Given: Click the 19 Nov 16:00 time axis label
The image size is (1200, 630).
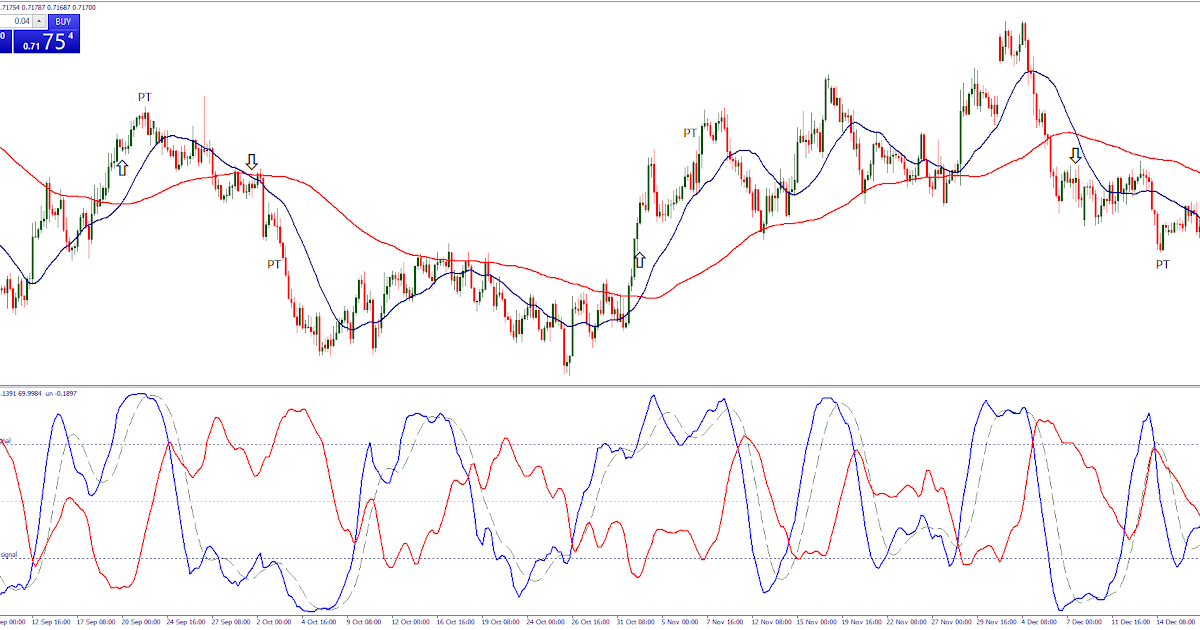Looking at the screenshot, I should [861, 622].
